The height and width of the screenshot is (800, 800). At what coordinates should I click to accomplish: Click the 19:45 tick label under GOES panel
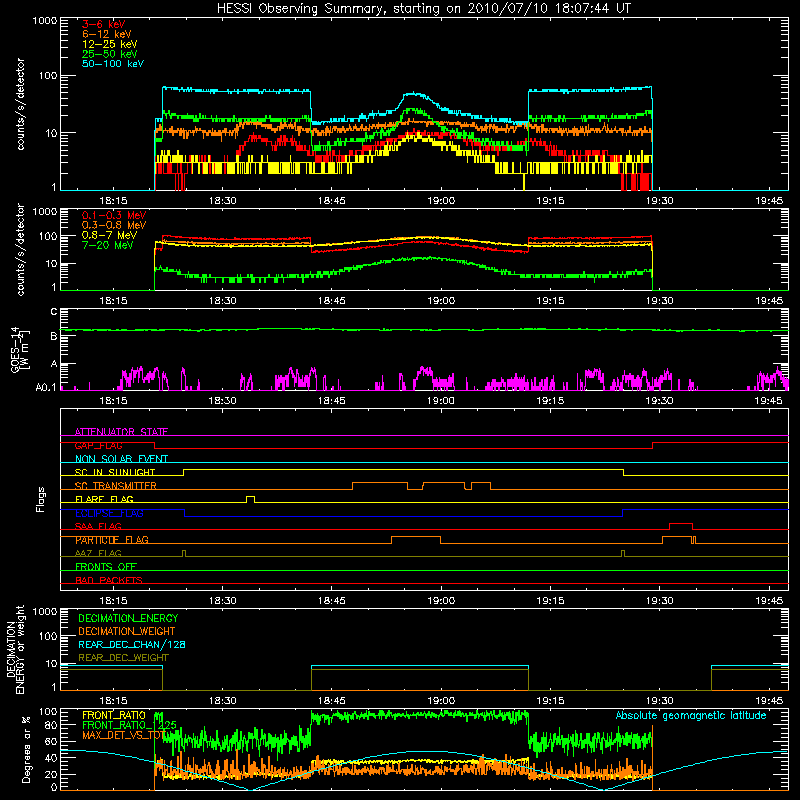(768, 401)
